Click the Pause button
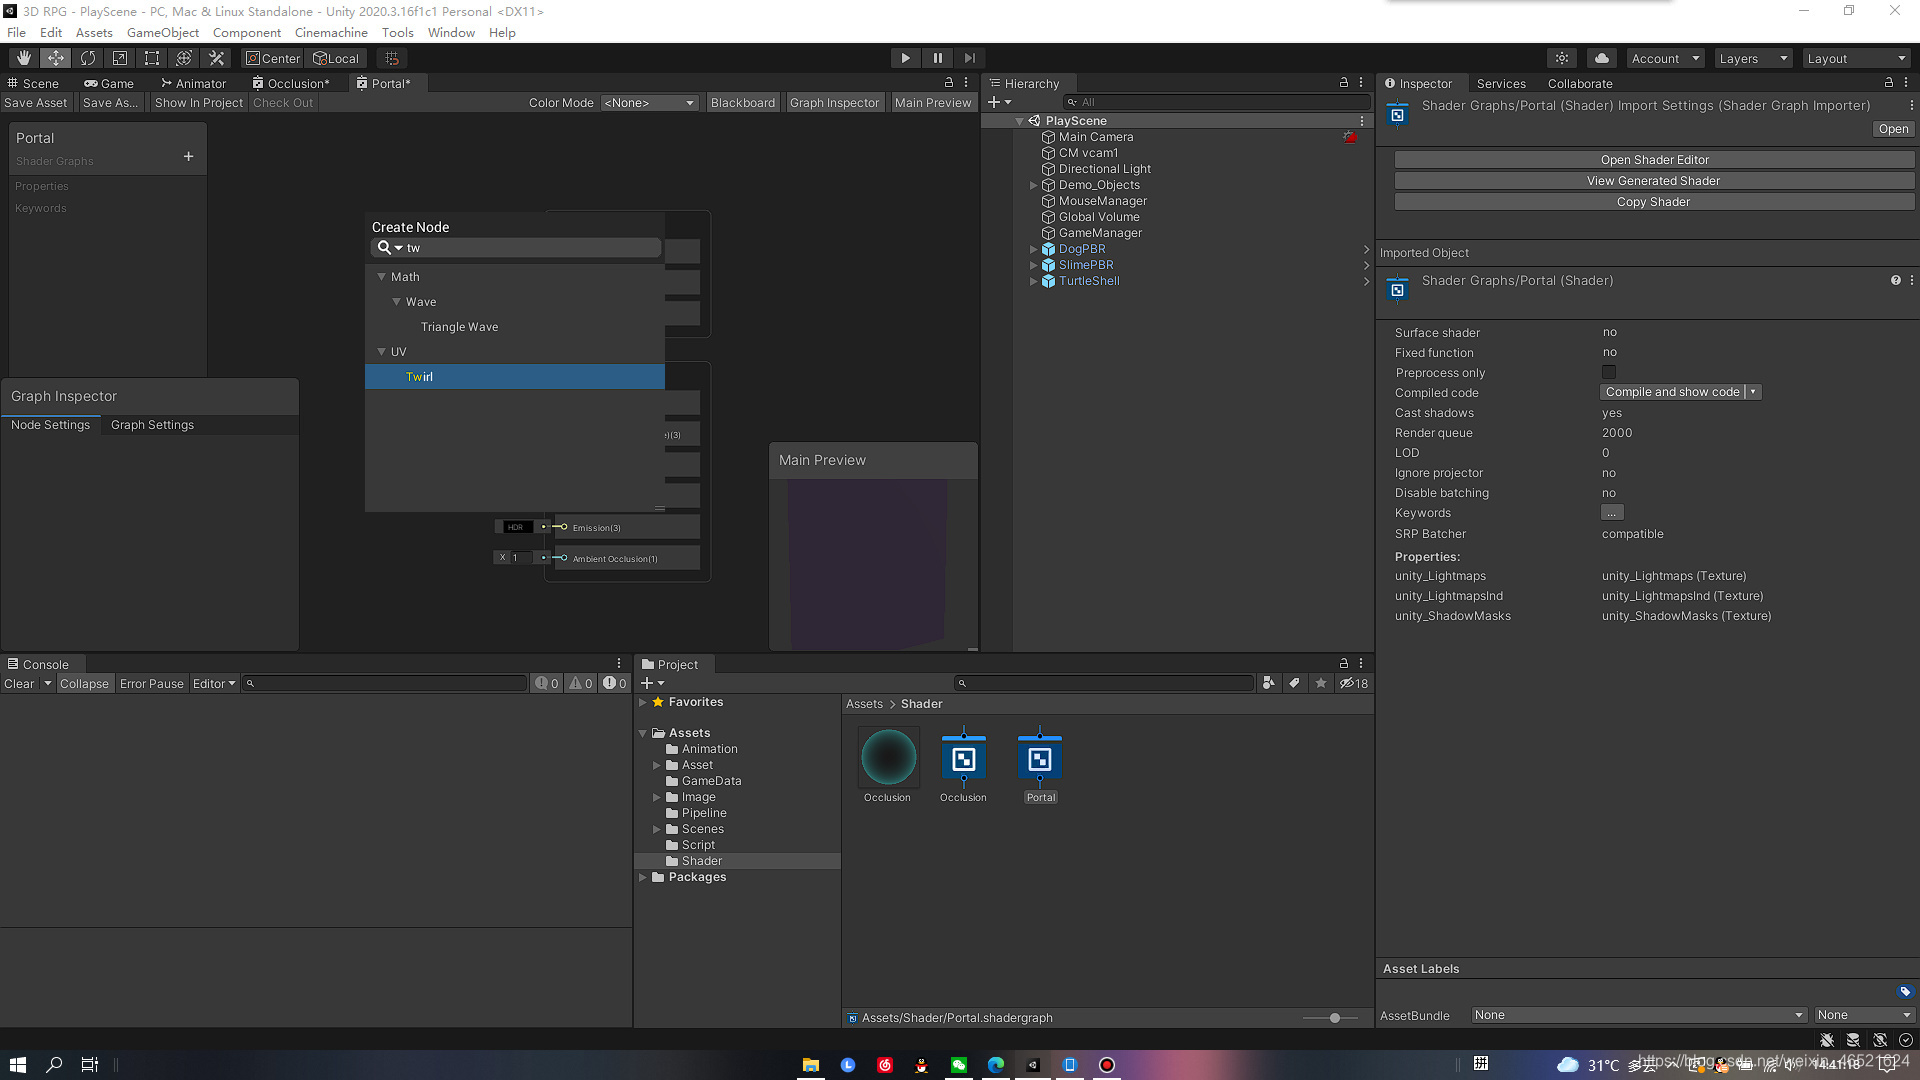The height and width of the screenshot is (1080, 1920). [937, 58]
